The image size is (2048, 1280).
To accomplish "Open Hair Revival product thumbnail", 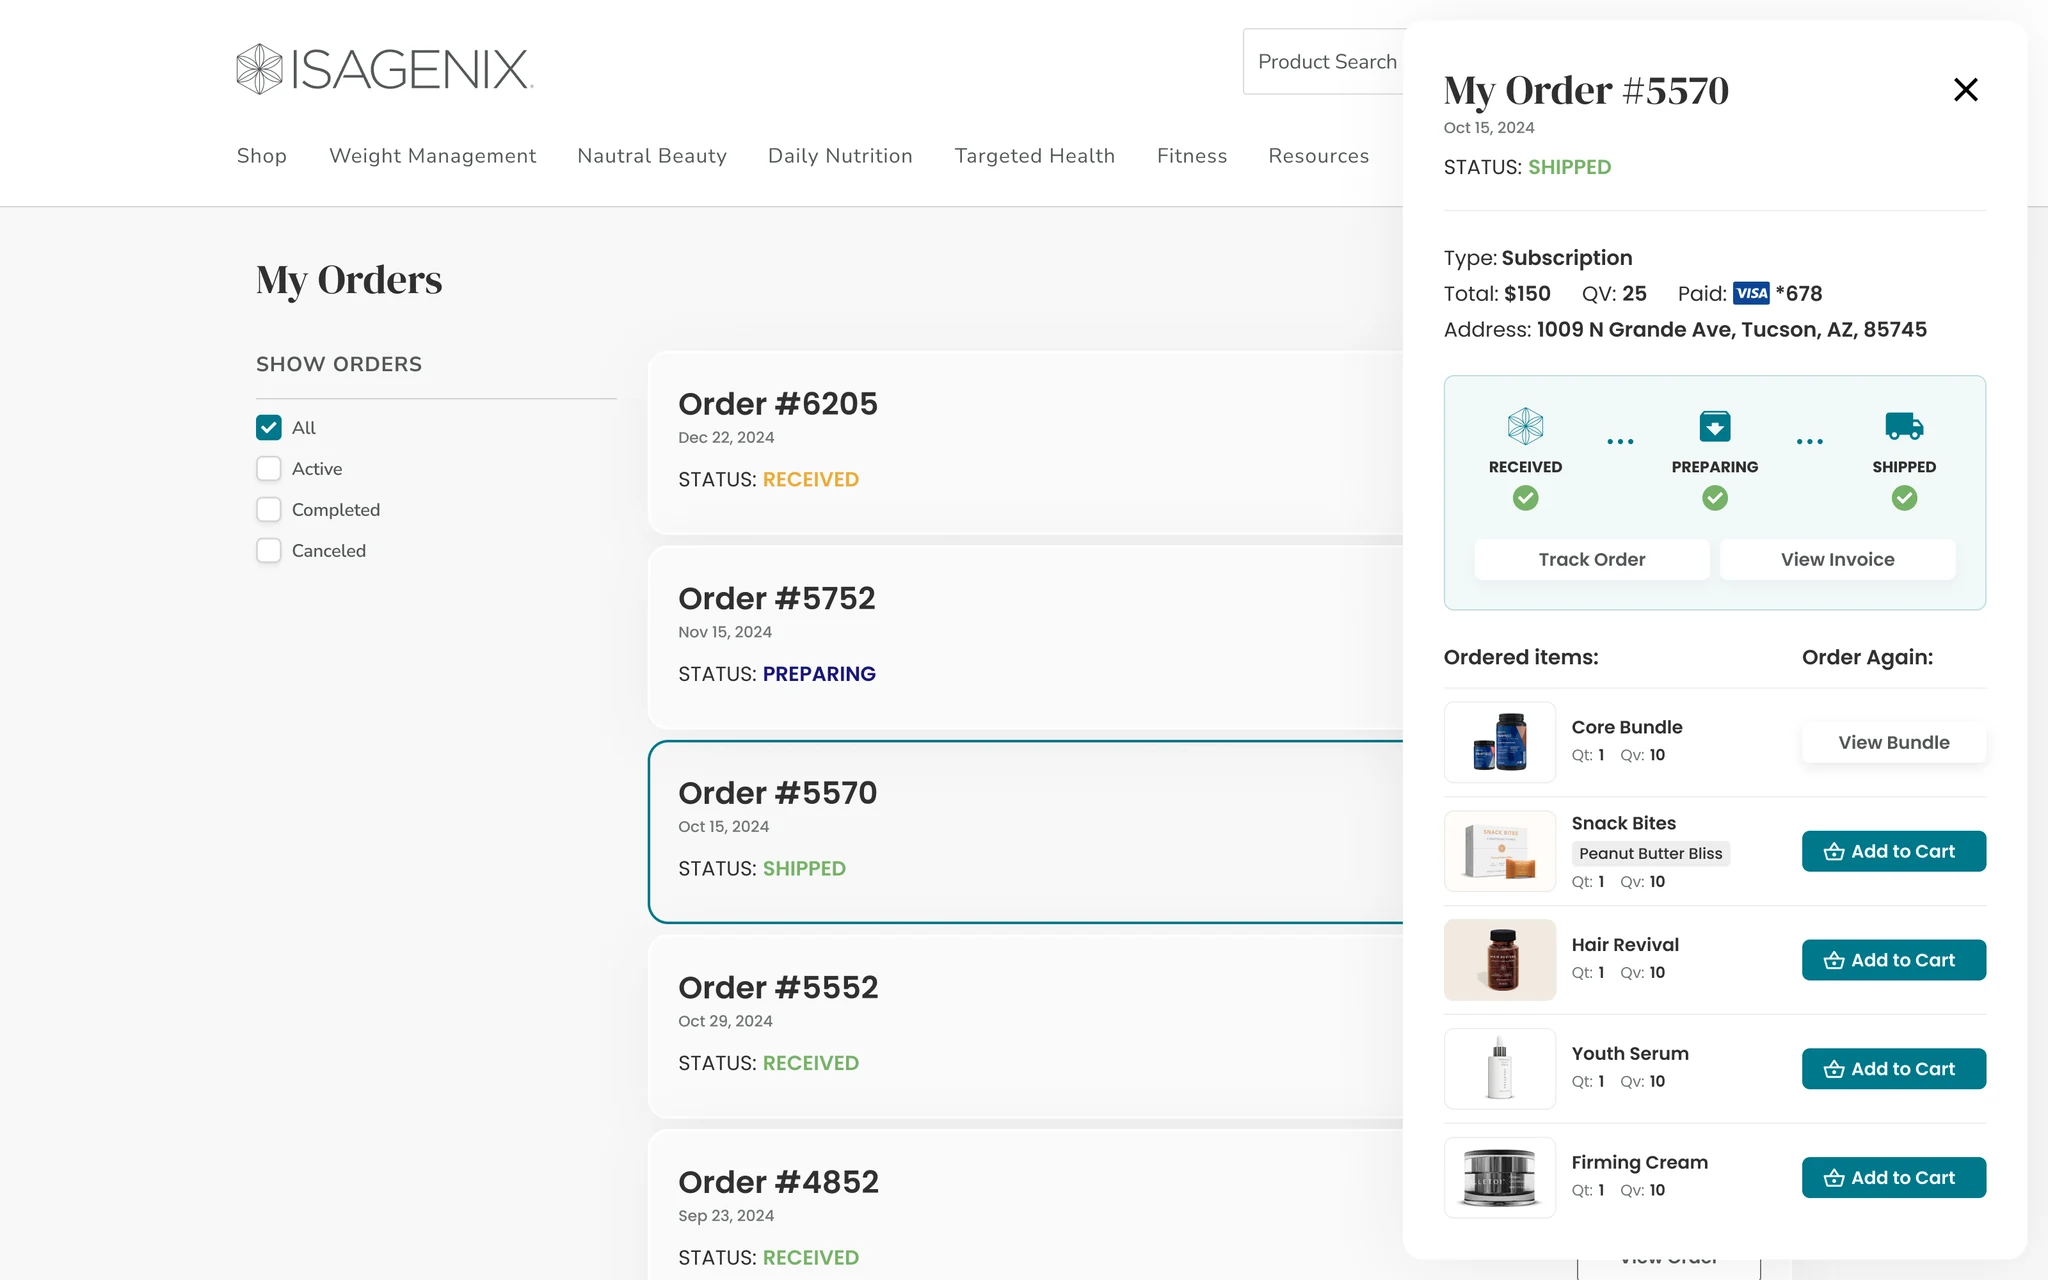I will point(1499,960).
